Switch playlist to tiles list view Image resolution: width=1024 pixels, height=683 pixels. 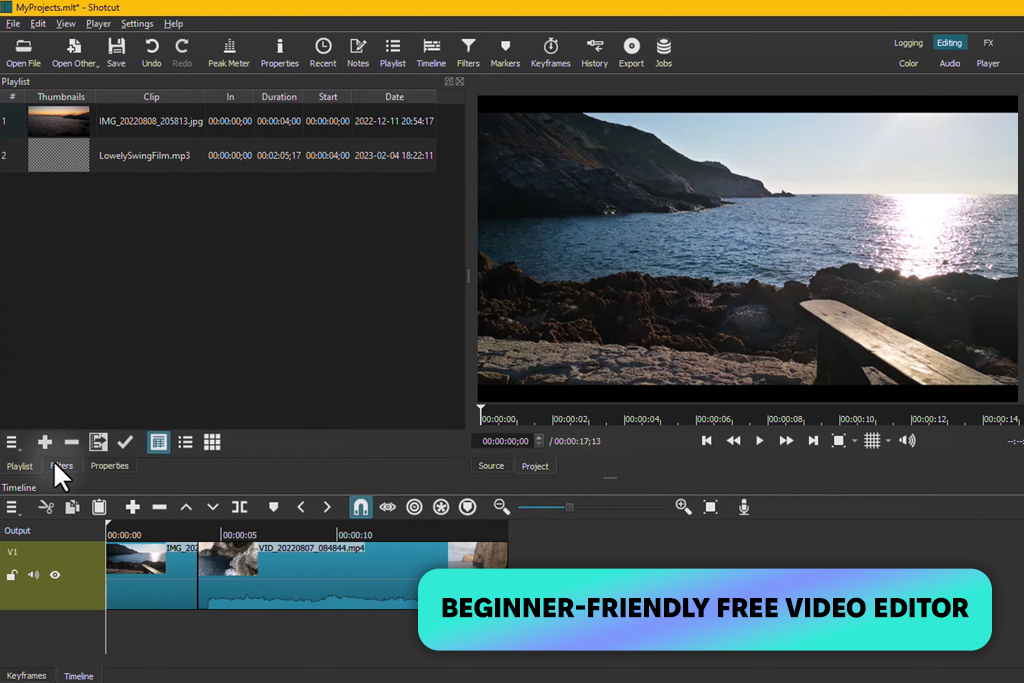tap(185, 443)
